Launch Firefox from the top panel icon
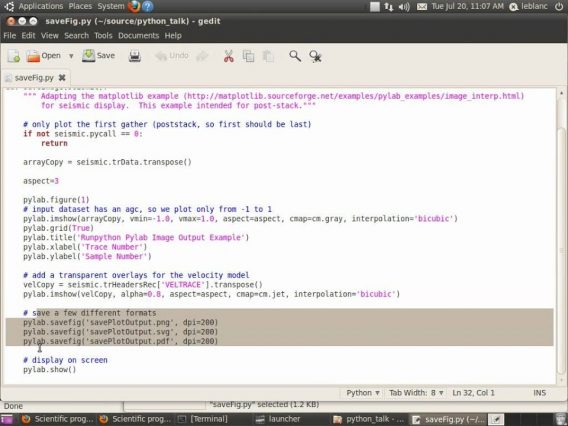The image size is (568, 426). [134, 6]
